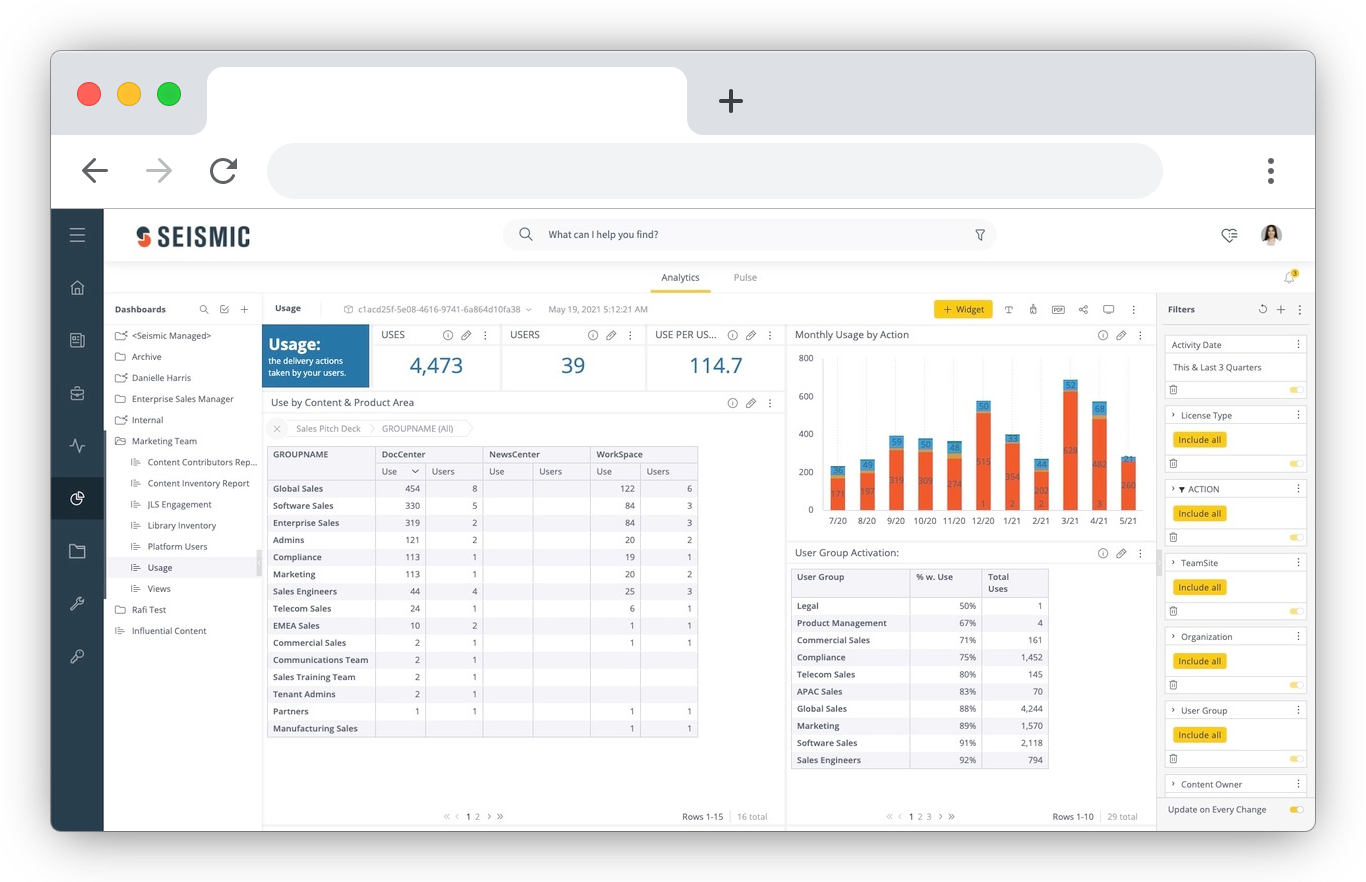Remove the Sales Pitch Deck drill filter

[x=278, y=428]
